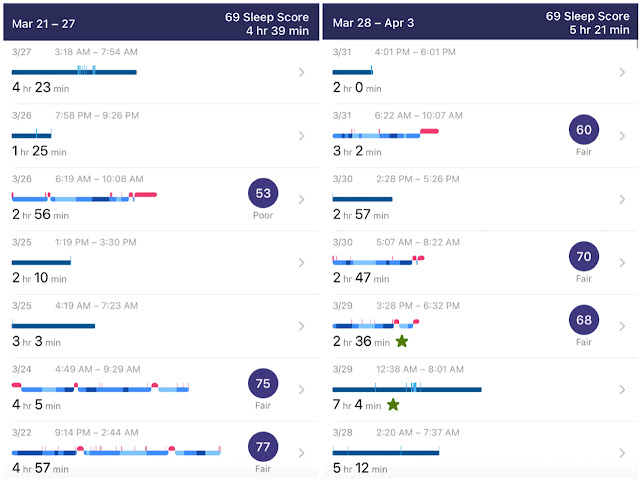The width and height of the screenshot is (640, 482).
Task: Select the Mar 21 – 27 week header
Action: [x=160, y=21]
